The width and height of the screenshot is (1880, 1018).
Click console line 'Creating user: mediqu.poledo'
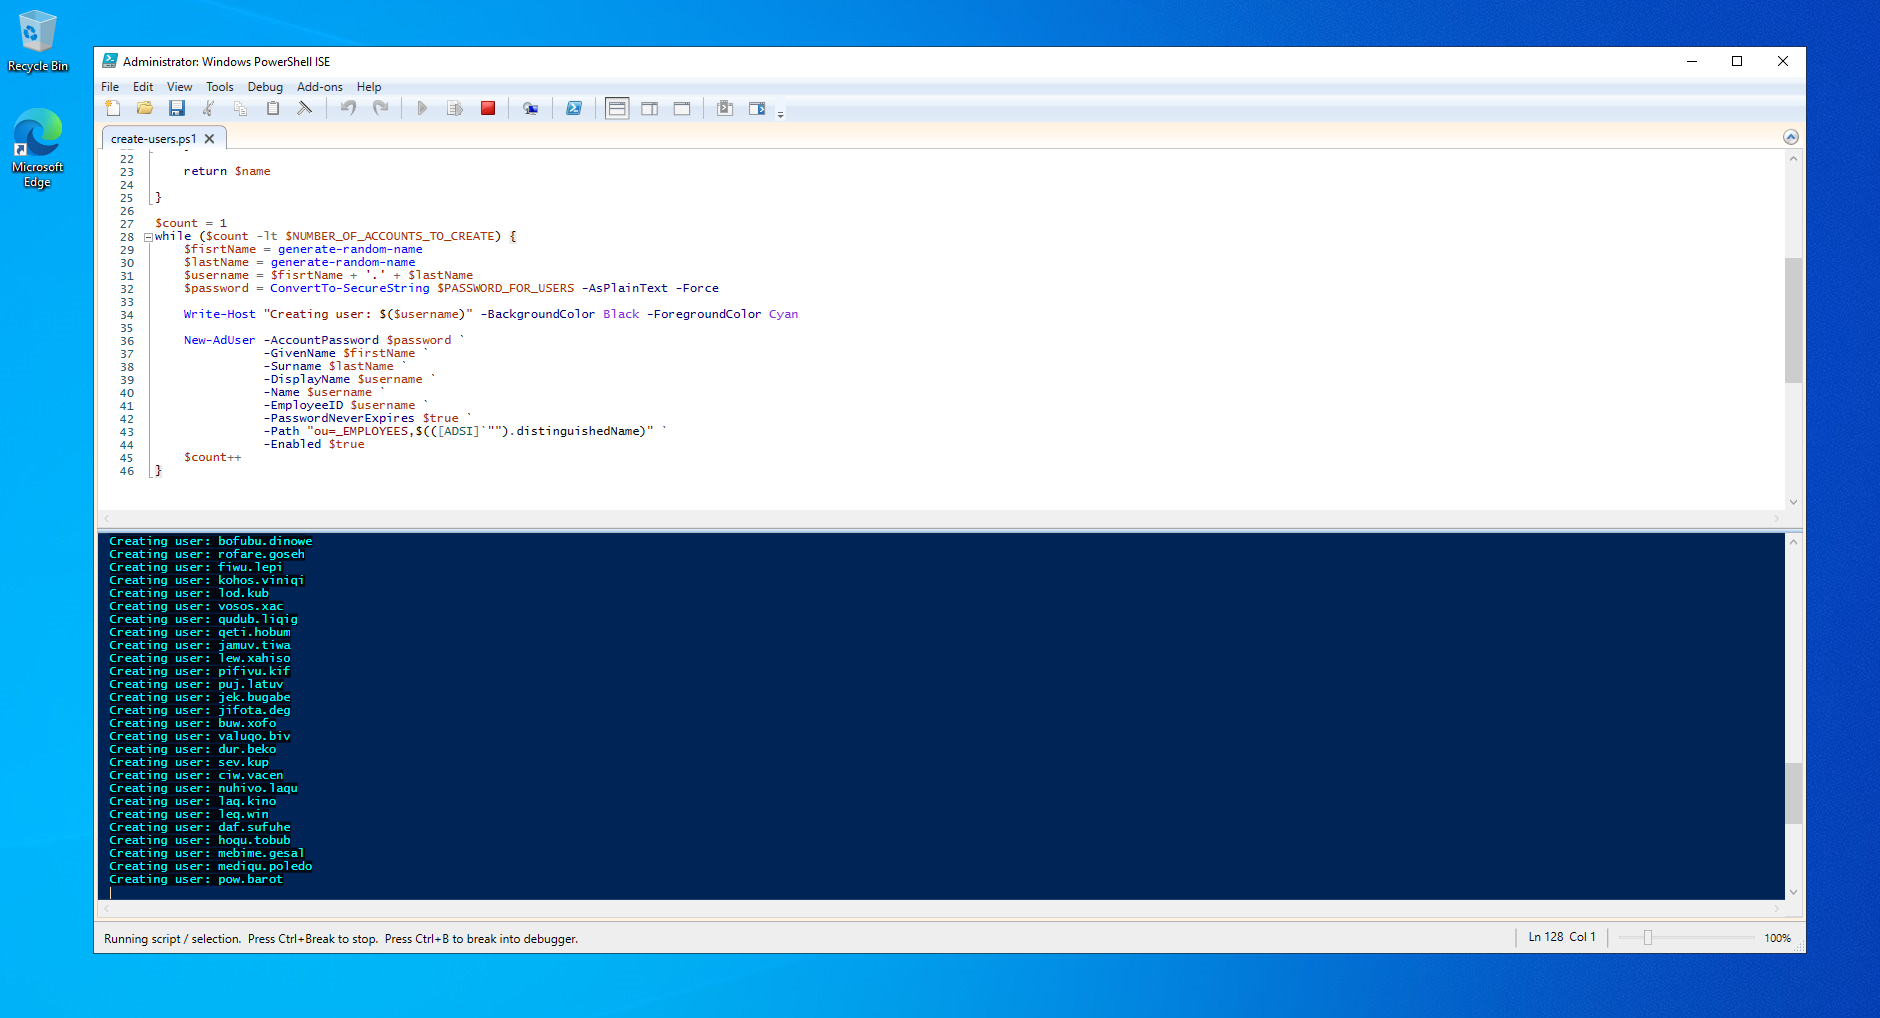(x=210, y=866)
